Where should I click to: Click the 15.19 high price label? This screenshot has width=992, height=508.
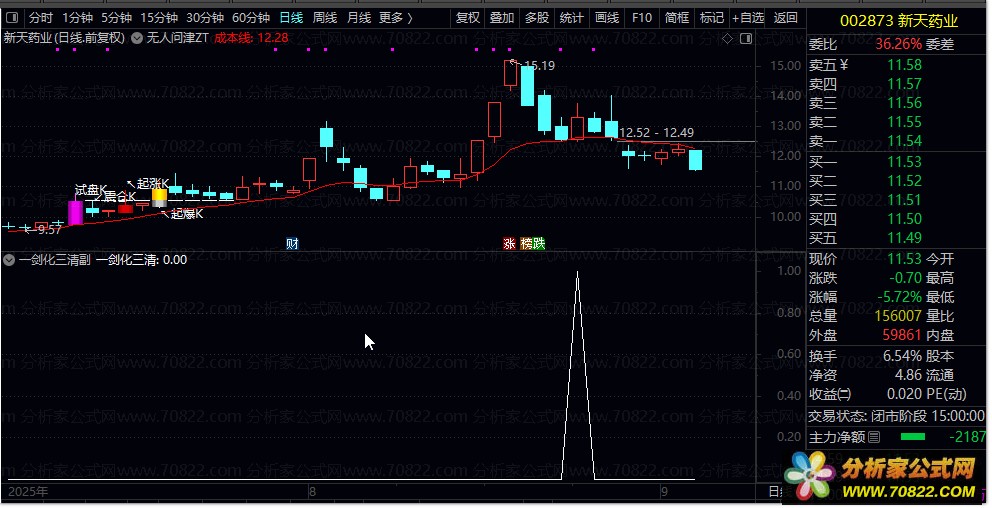[x=540, y=65]
